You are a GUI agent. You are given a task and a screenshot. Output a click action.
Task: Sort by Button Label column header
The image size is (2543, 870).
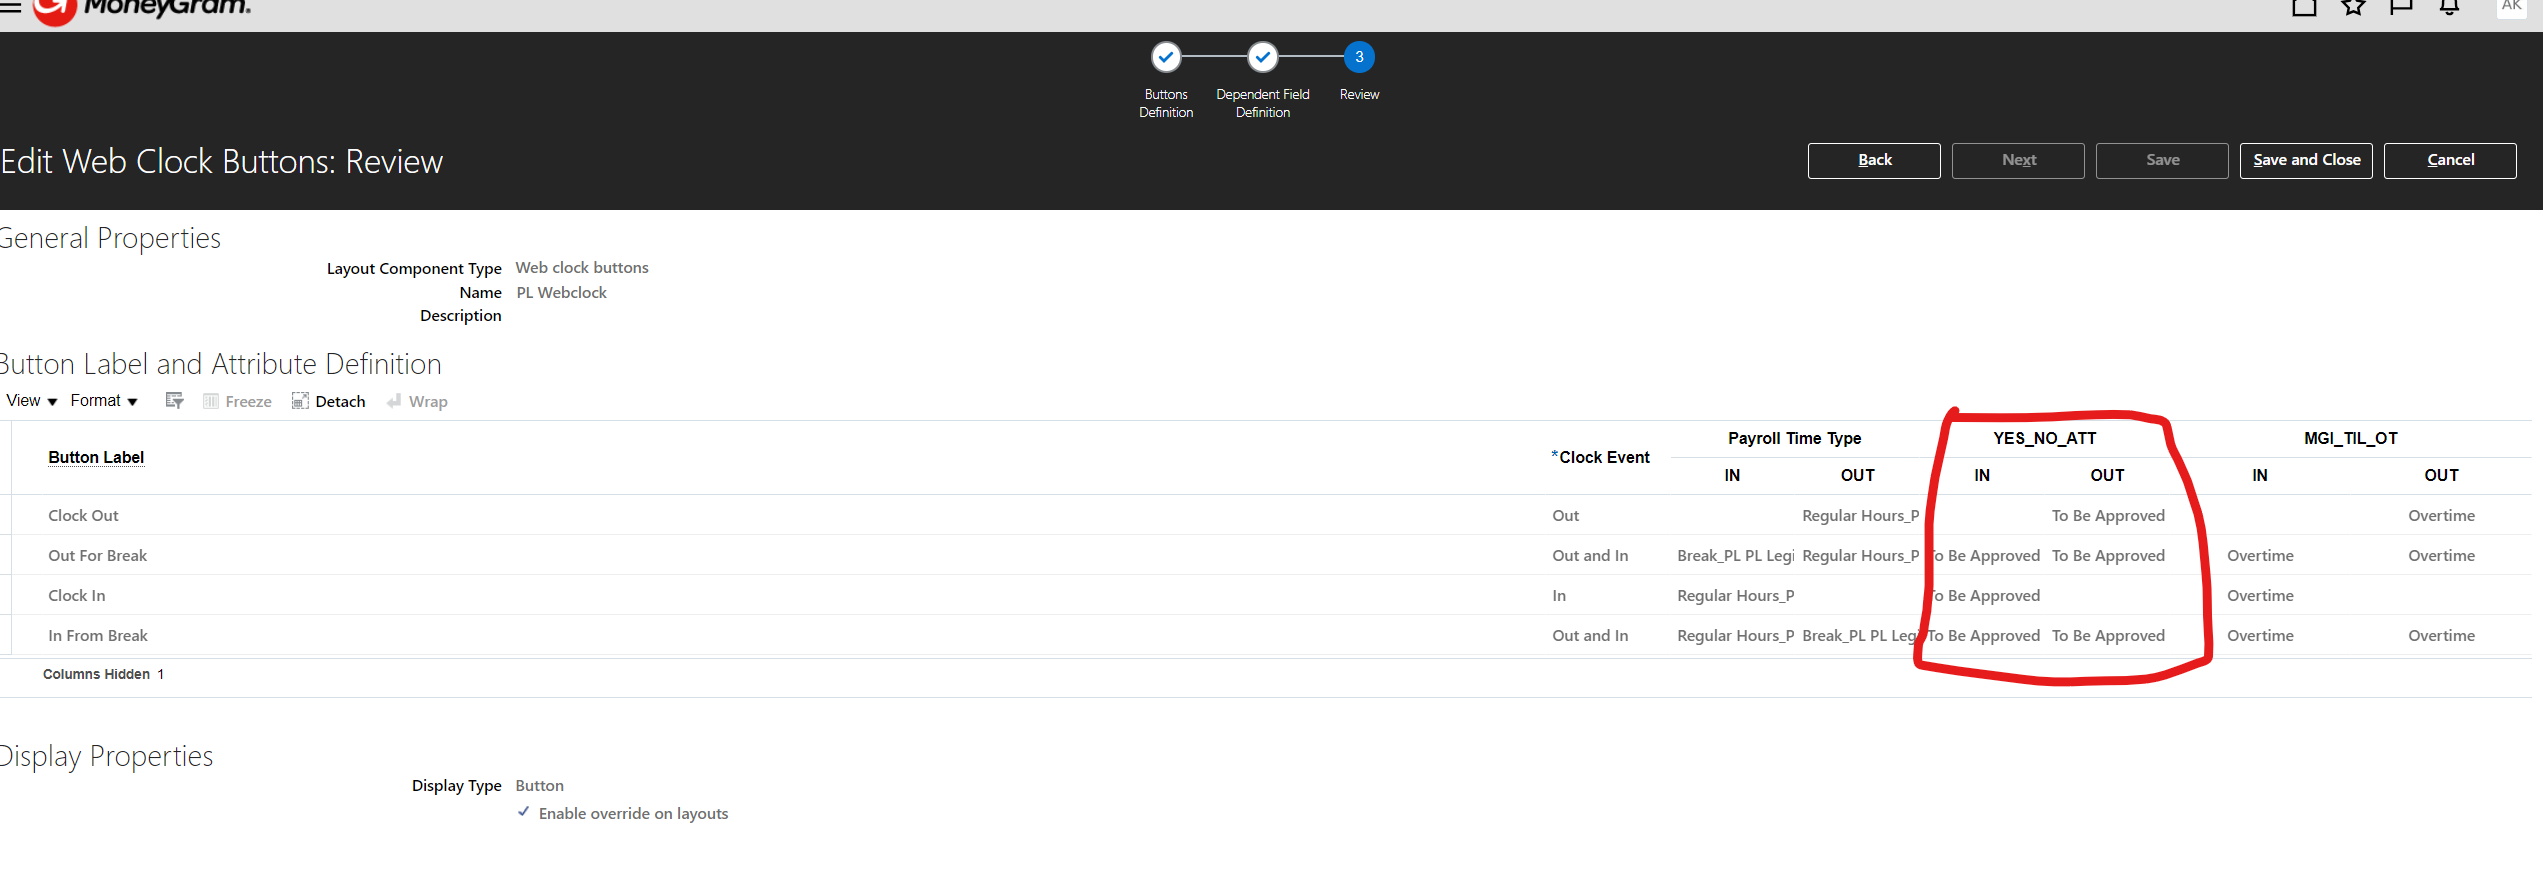pos(96,457)
